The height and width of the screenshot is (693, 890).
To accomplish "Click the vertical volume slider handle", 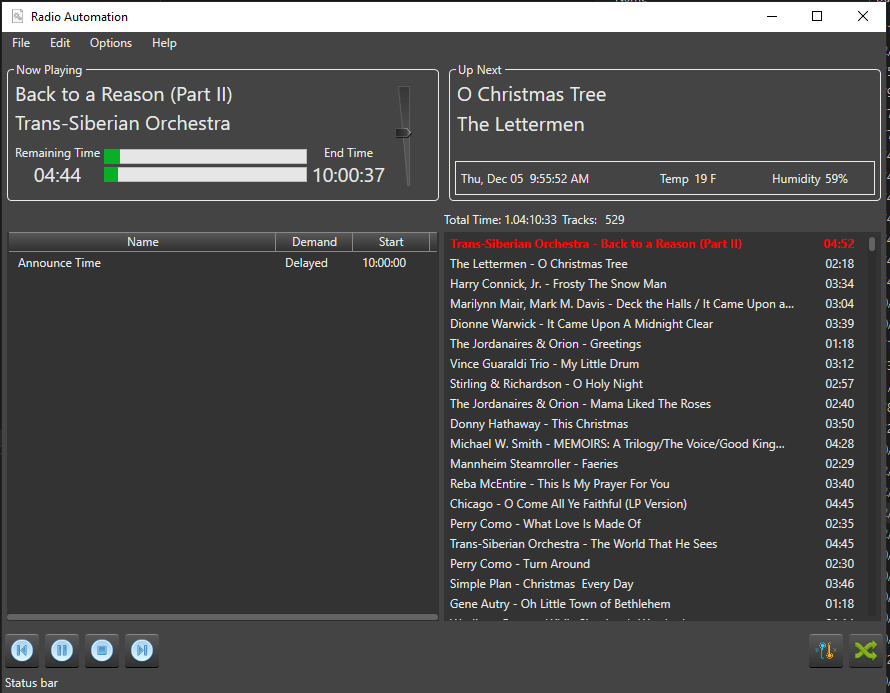I will click(x=403, y=133).
